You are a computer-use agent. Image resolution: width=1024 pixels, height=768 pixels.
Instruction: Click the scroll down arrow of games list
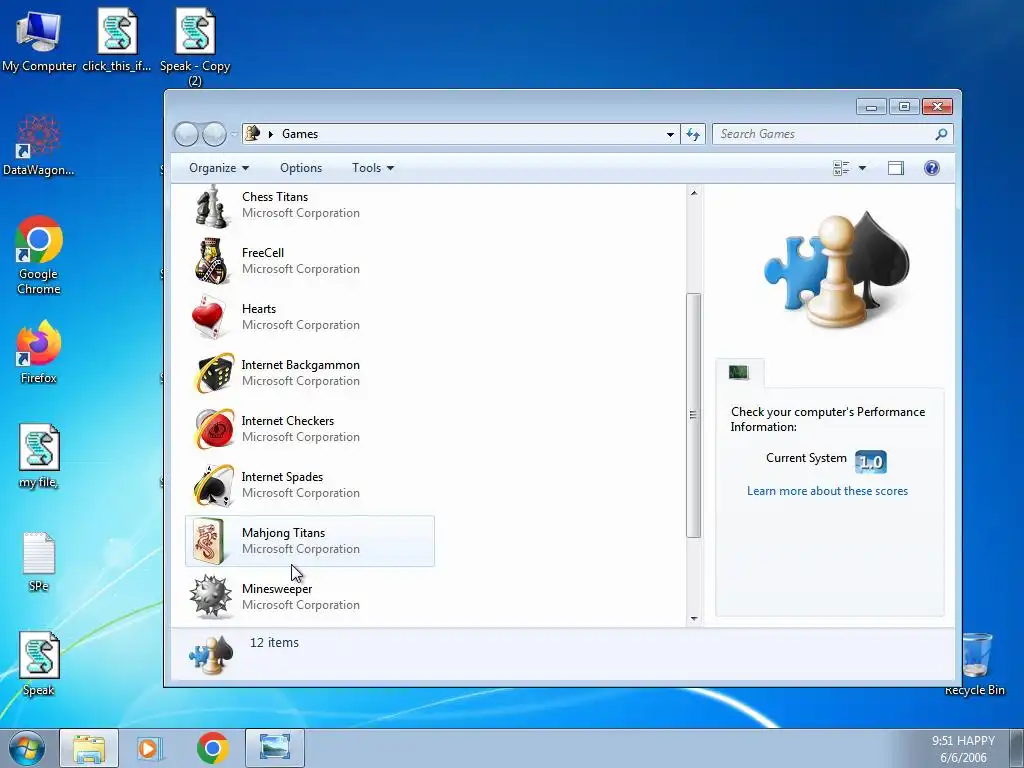694,618
